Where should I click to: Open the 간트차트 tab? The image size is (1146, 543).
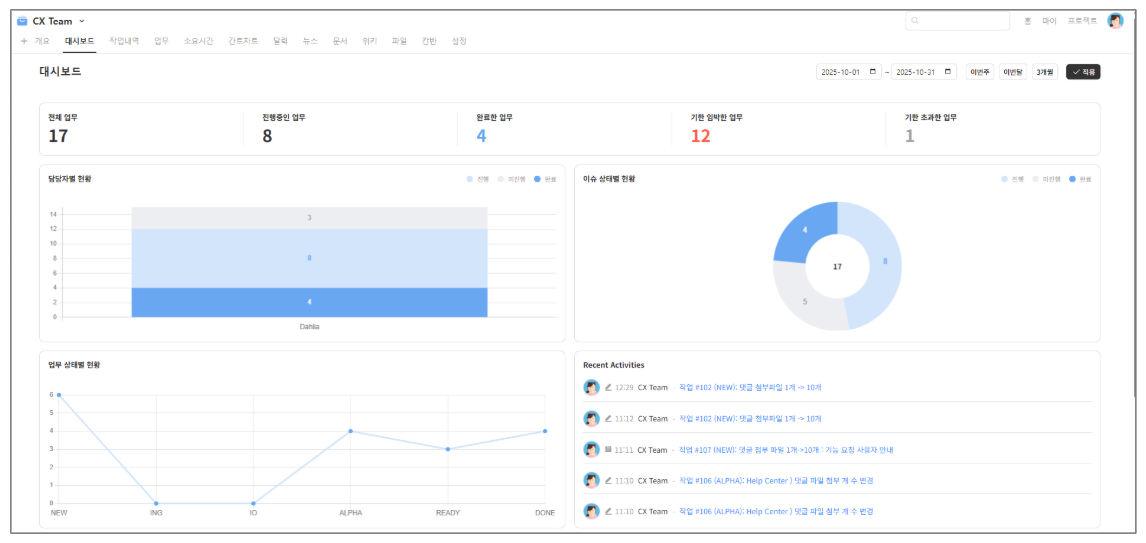tap(243, 42)
